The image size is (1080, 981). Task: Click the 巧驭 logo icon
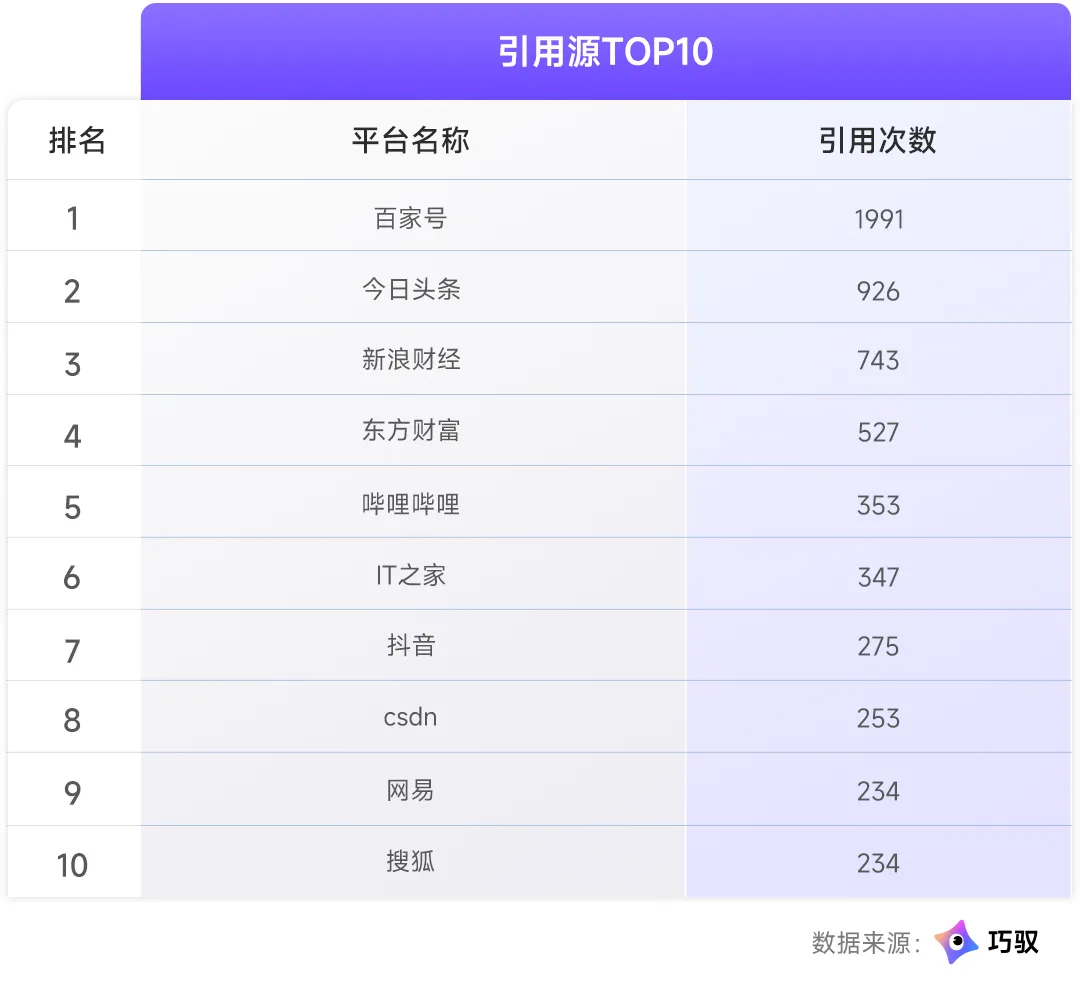coord(955,942)
